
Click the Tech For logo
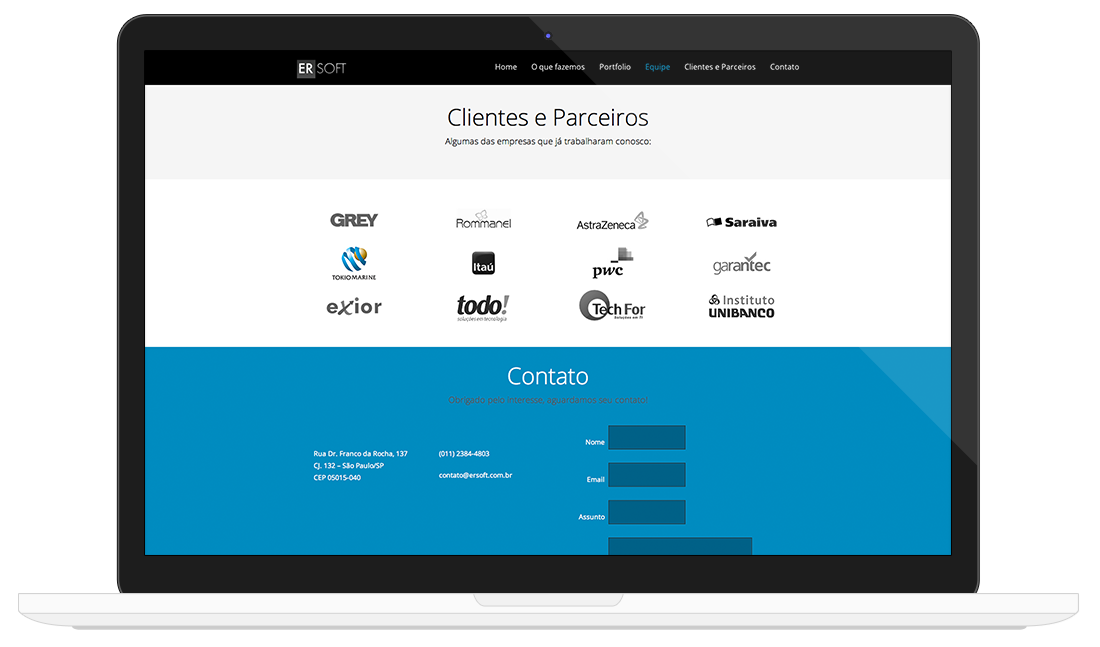tap(612, 306)
